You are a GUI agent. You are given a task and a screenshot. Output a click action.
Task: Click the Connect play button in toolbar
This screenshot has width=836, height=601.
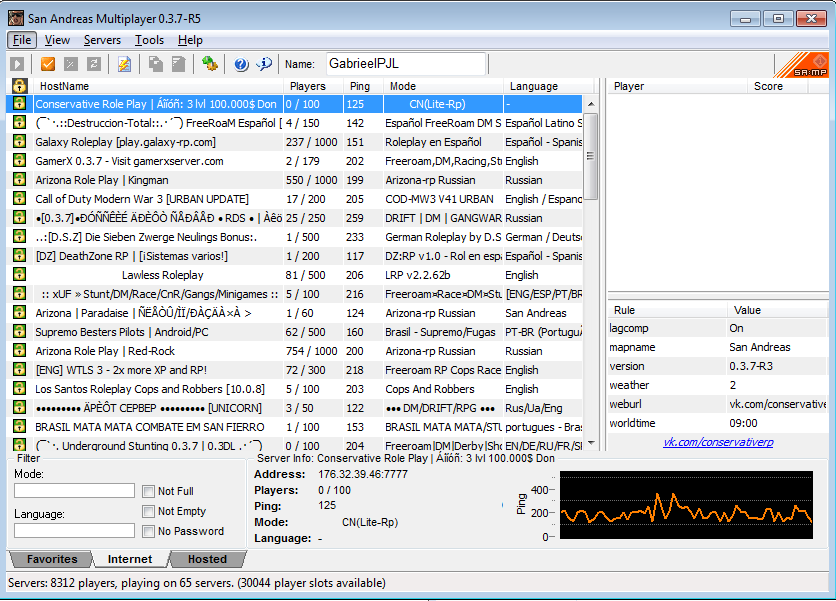tap(17, 64)
